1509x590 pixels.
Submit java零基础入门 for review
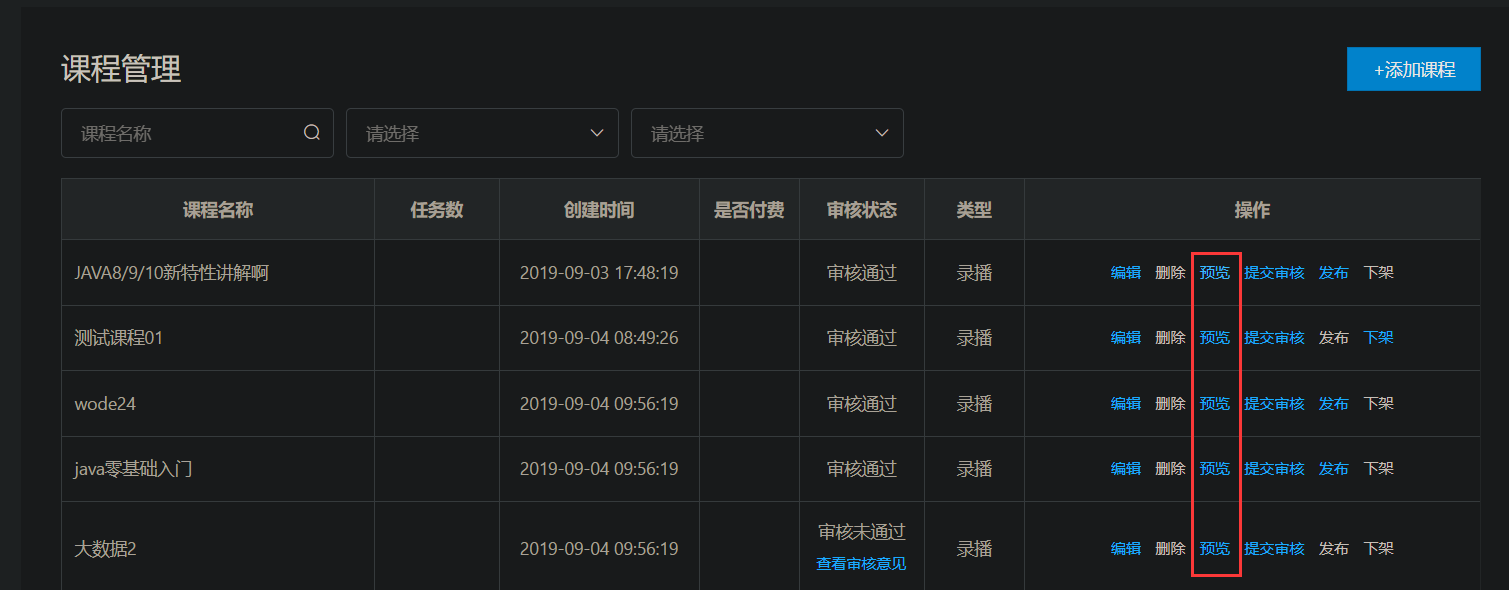(1274, 469)
